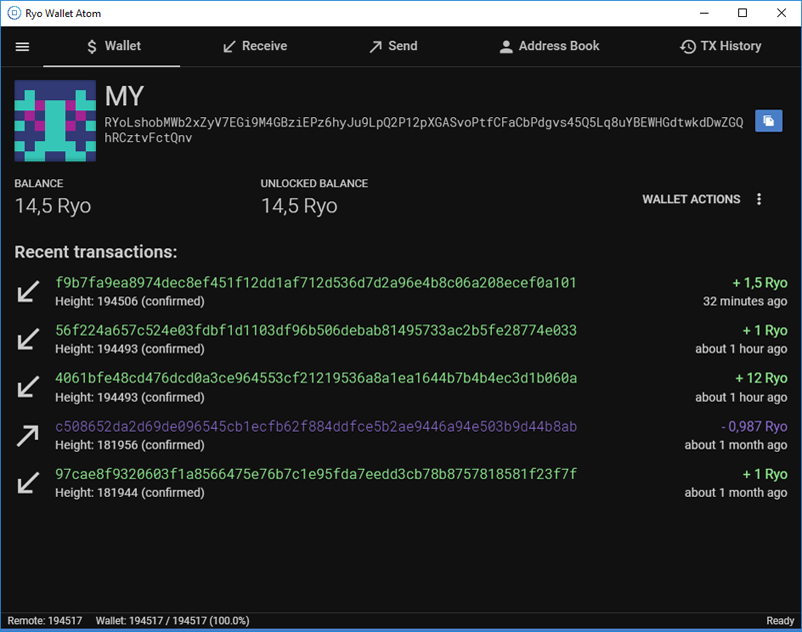
Task: Open transaction 4061bfe48cd476dc hash
Action: point(316,378)
